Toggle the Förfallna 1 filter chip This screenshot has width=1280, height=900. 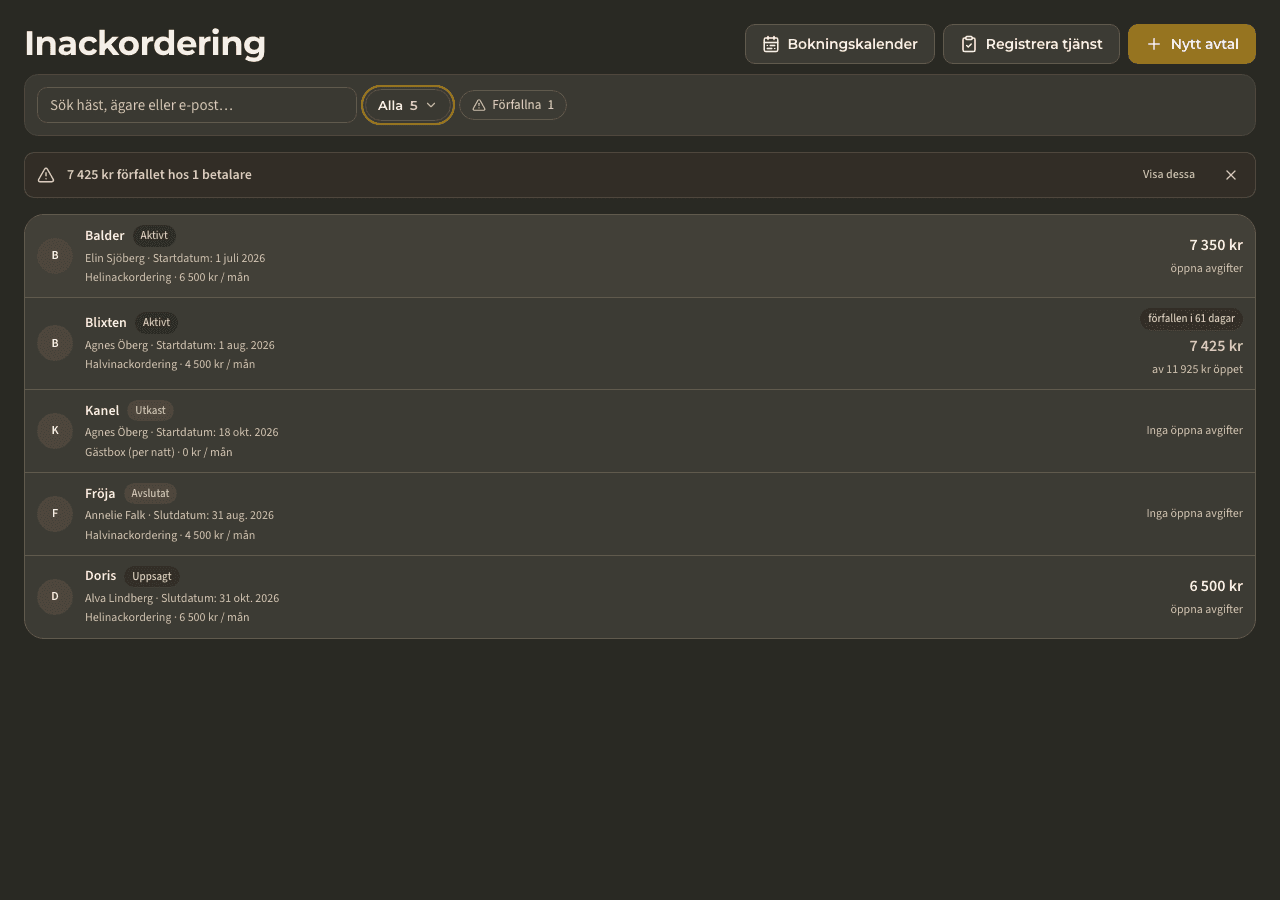[x=513, y=105]
